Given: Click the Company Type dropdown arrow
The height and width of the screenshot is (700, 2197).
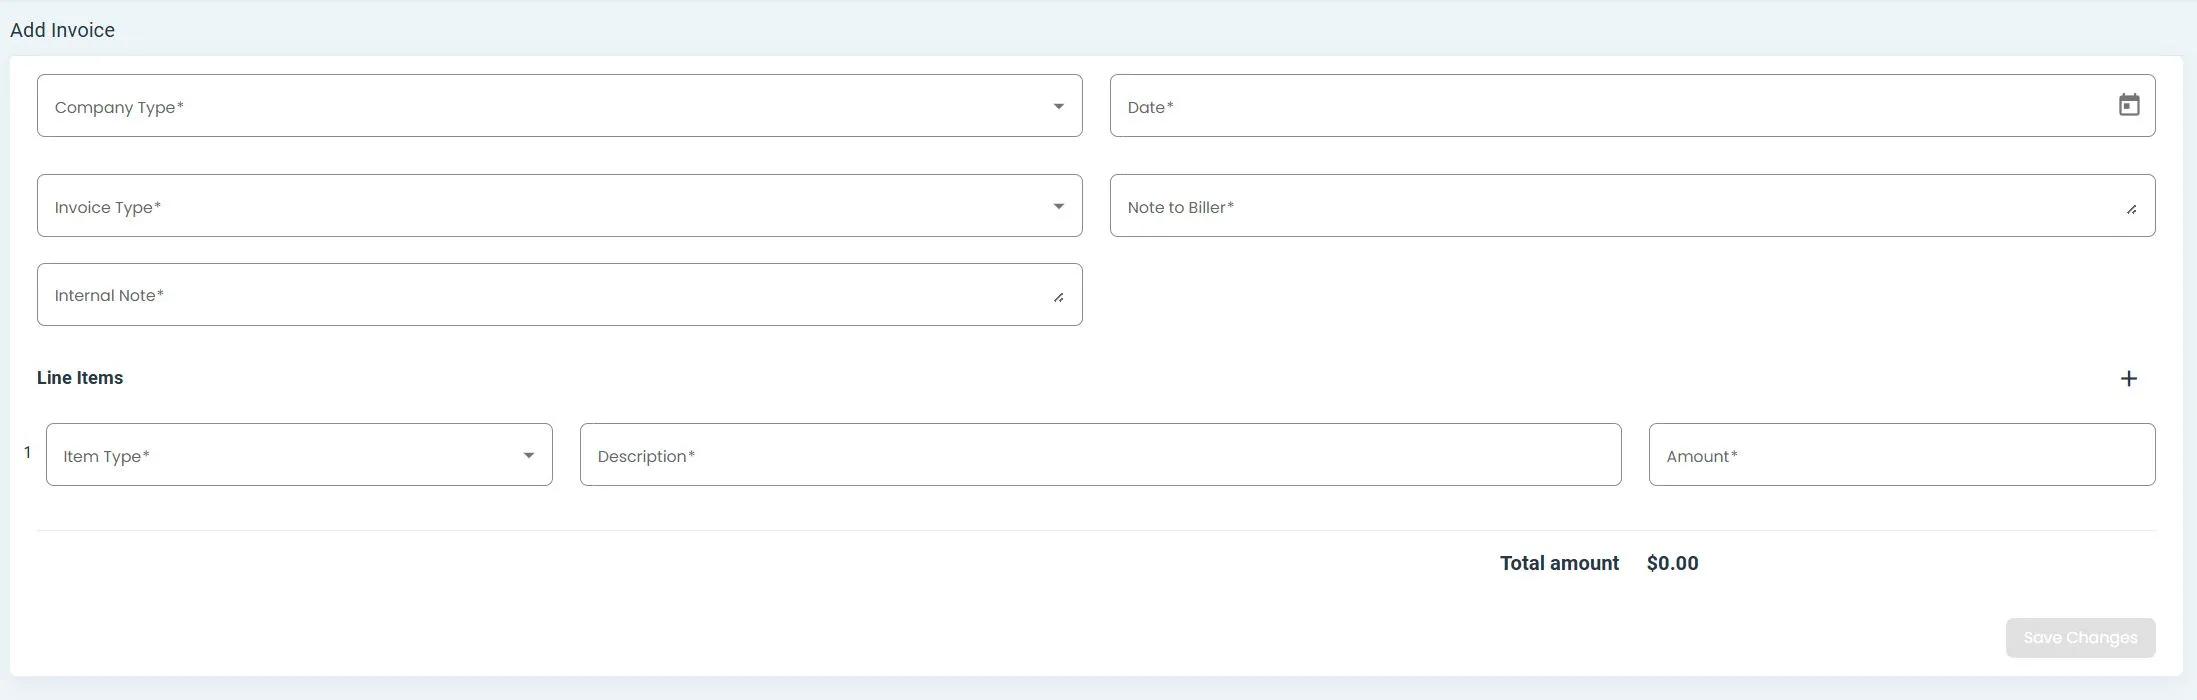Looking at the screenshot, I should pos(1058,107).
